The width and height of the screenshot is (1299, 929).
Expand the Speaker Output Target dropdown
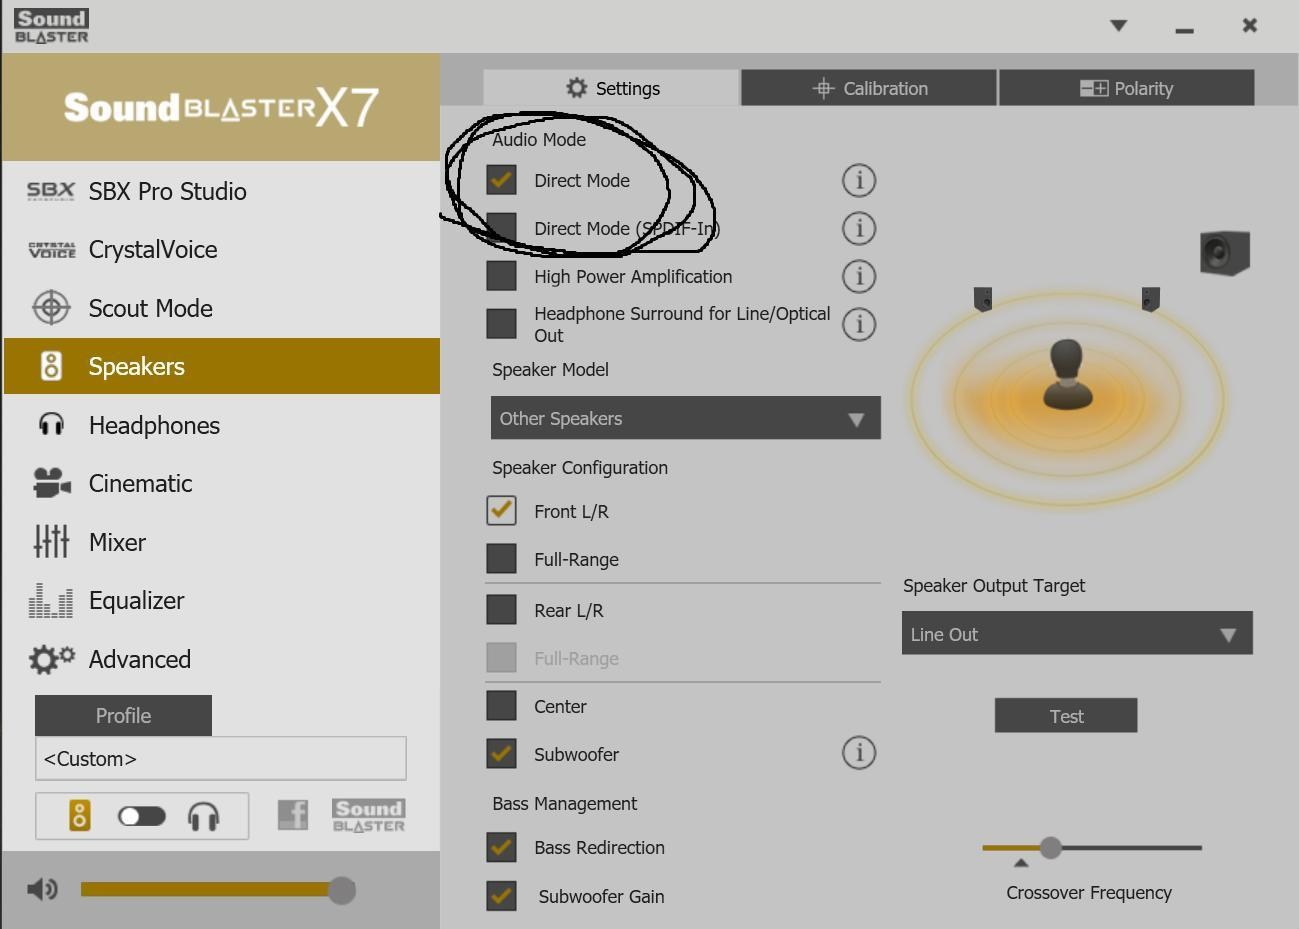click(x=1076, y=634)
